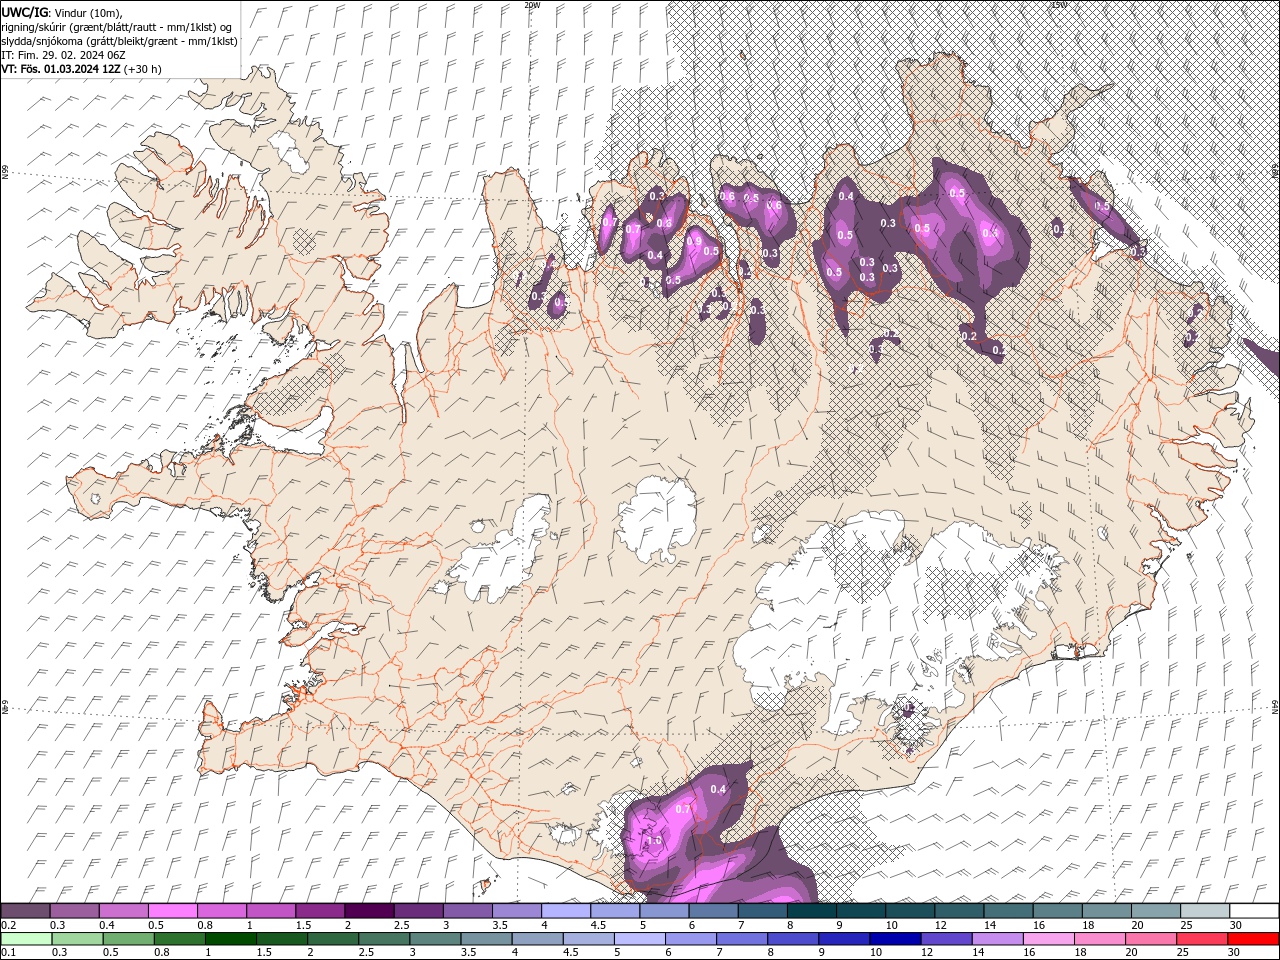Pick upper legend swatch between 0.5 and 0.8

172,911
